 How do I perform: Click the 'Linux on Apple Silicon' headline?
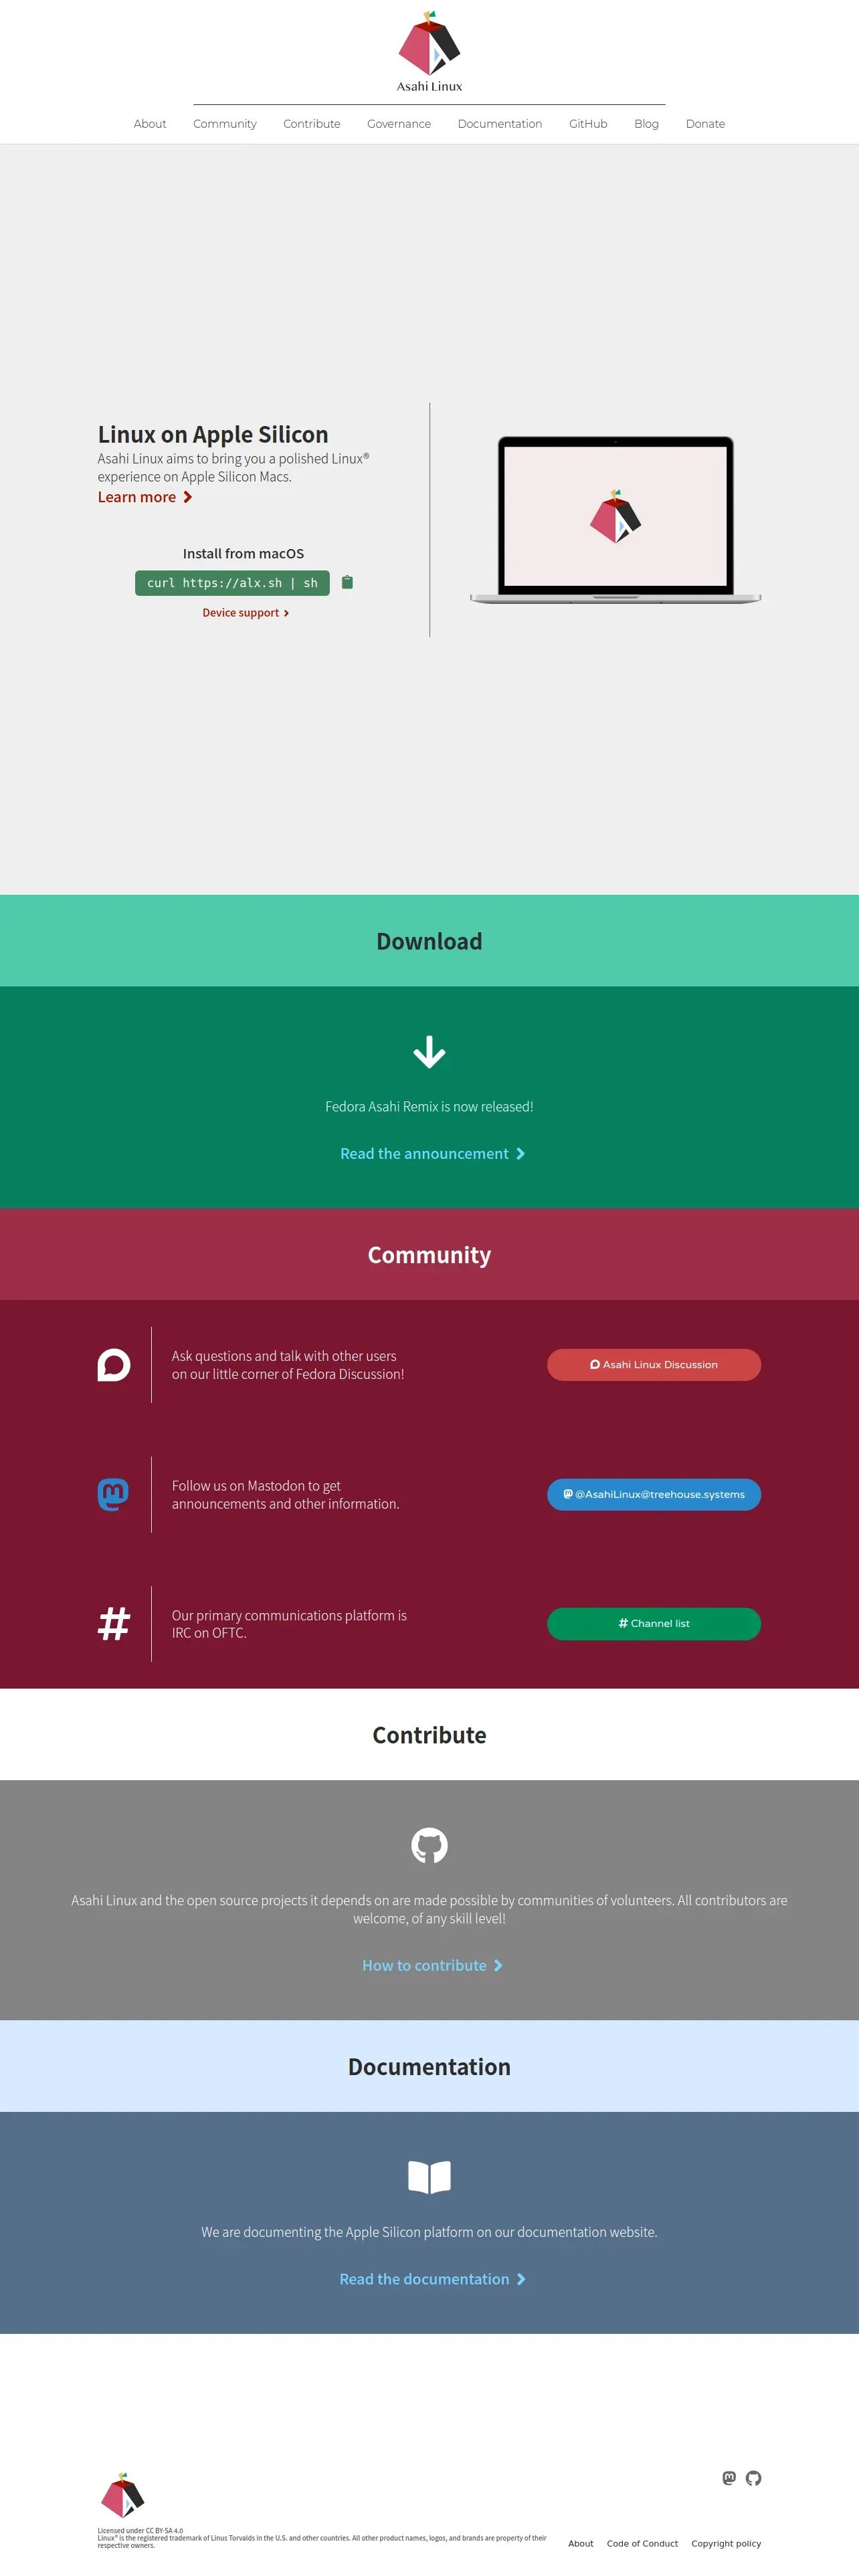click(x=213, y=434)
